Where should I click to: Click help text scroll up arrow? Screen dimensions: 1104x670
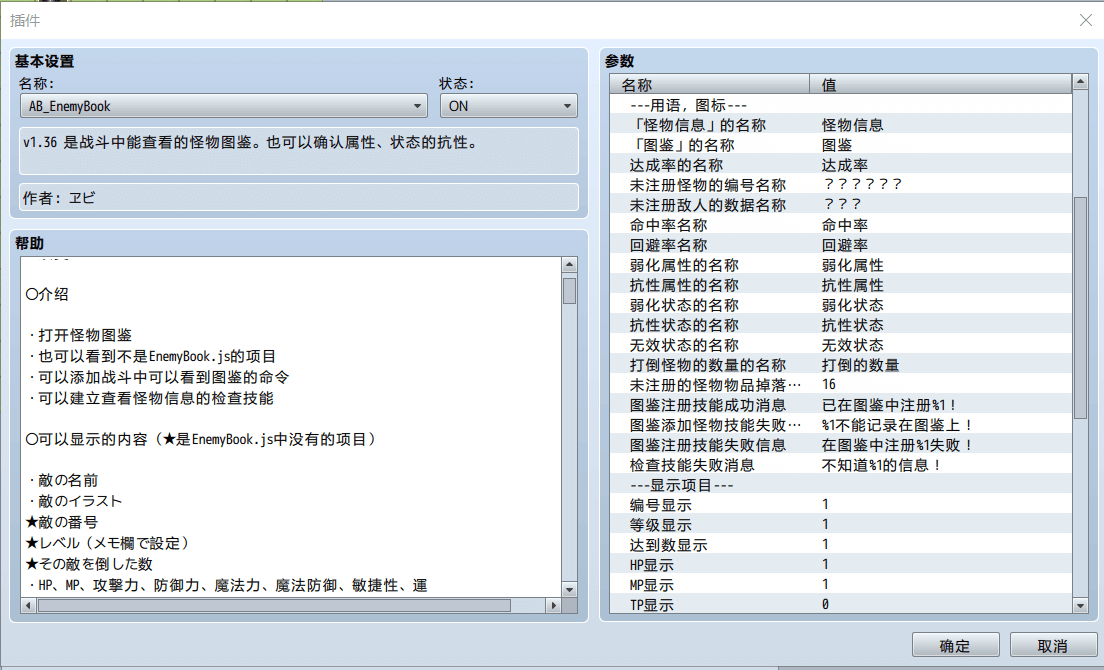570,265
